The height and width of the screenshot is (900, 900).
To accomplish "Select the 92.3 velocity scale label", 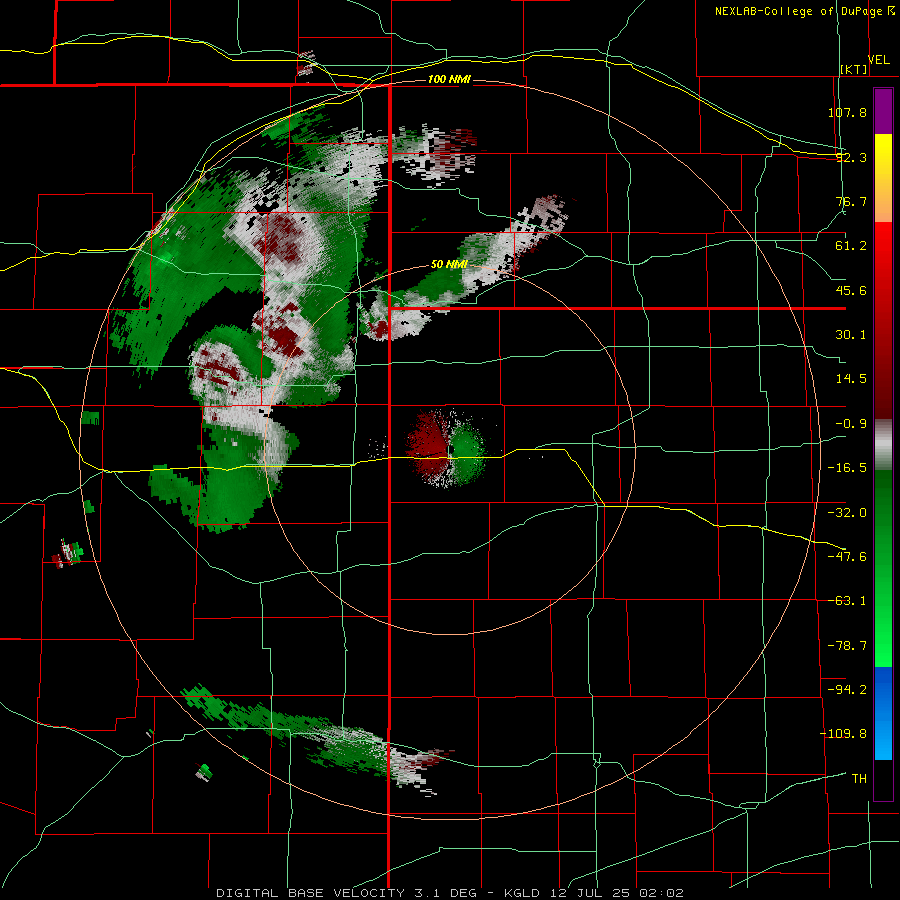I will coord(851,157).
